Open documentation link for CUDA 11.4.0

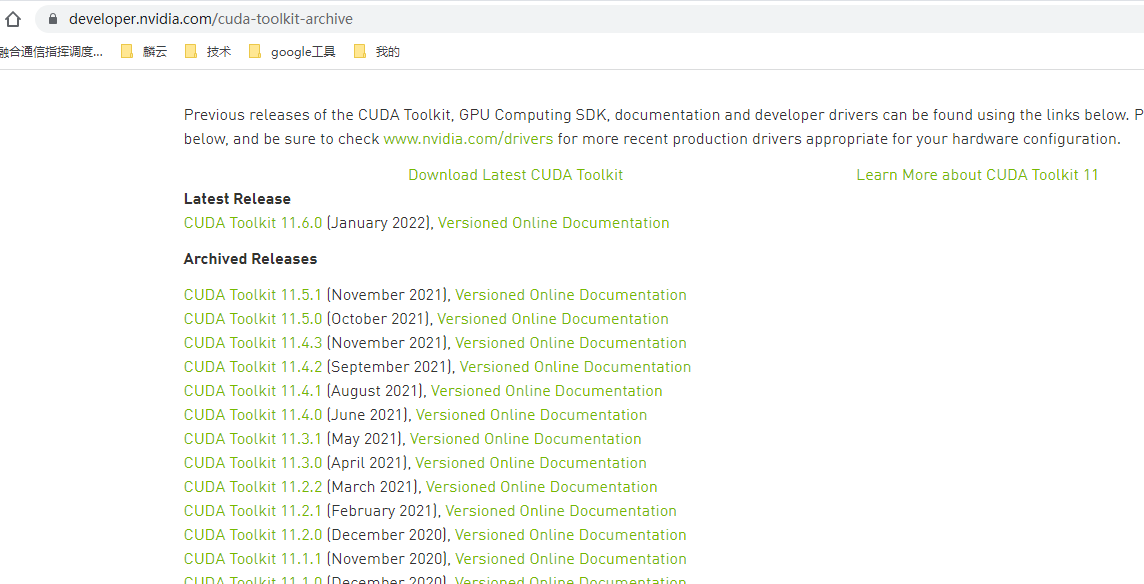pyautogui.click(x=531, y=415)
